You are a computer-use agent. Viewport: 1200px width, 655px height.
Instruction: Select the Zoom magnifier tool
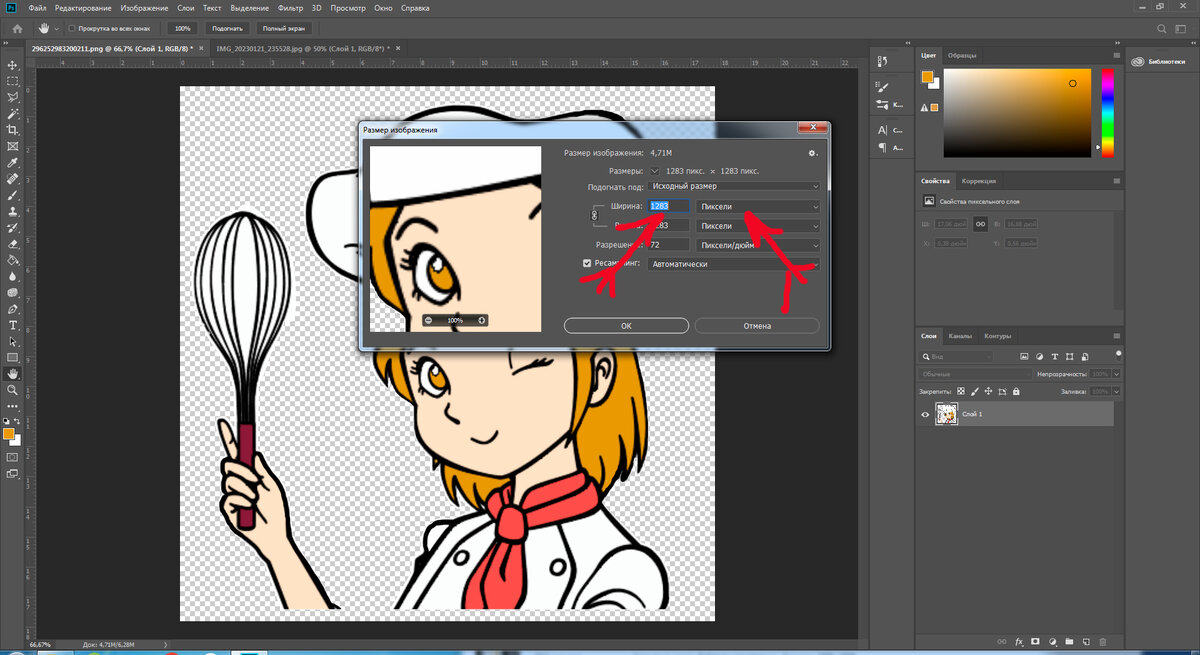[x=13, y=390]
